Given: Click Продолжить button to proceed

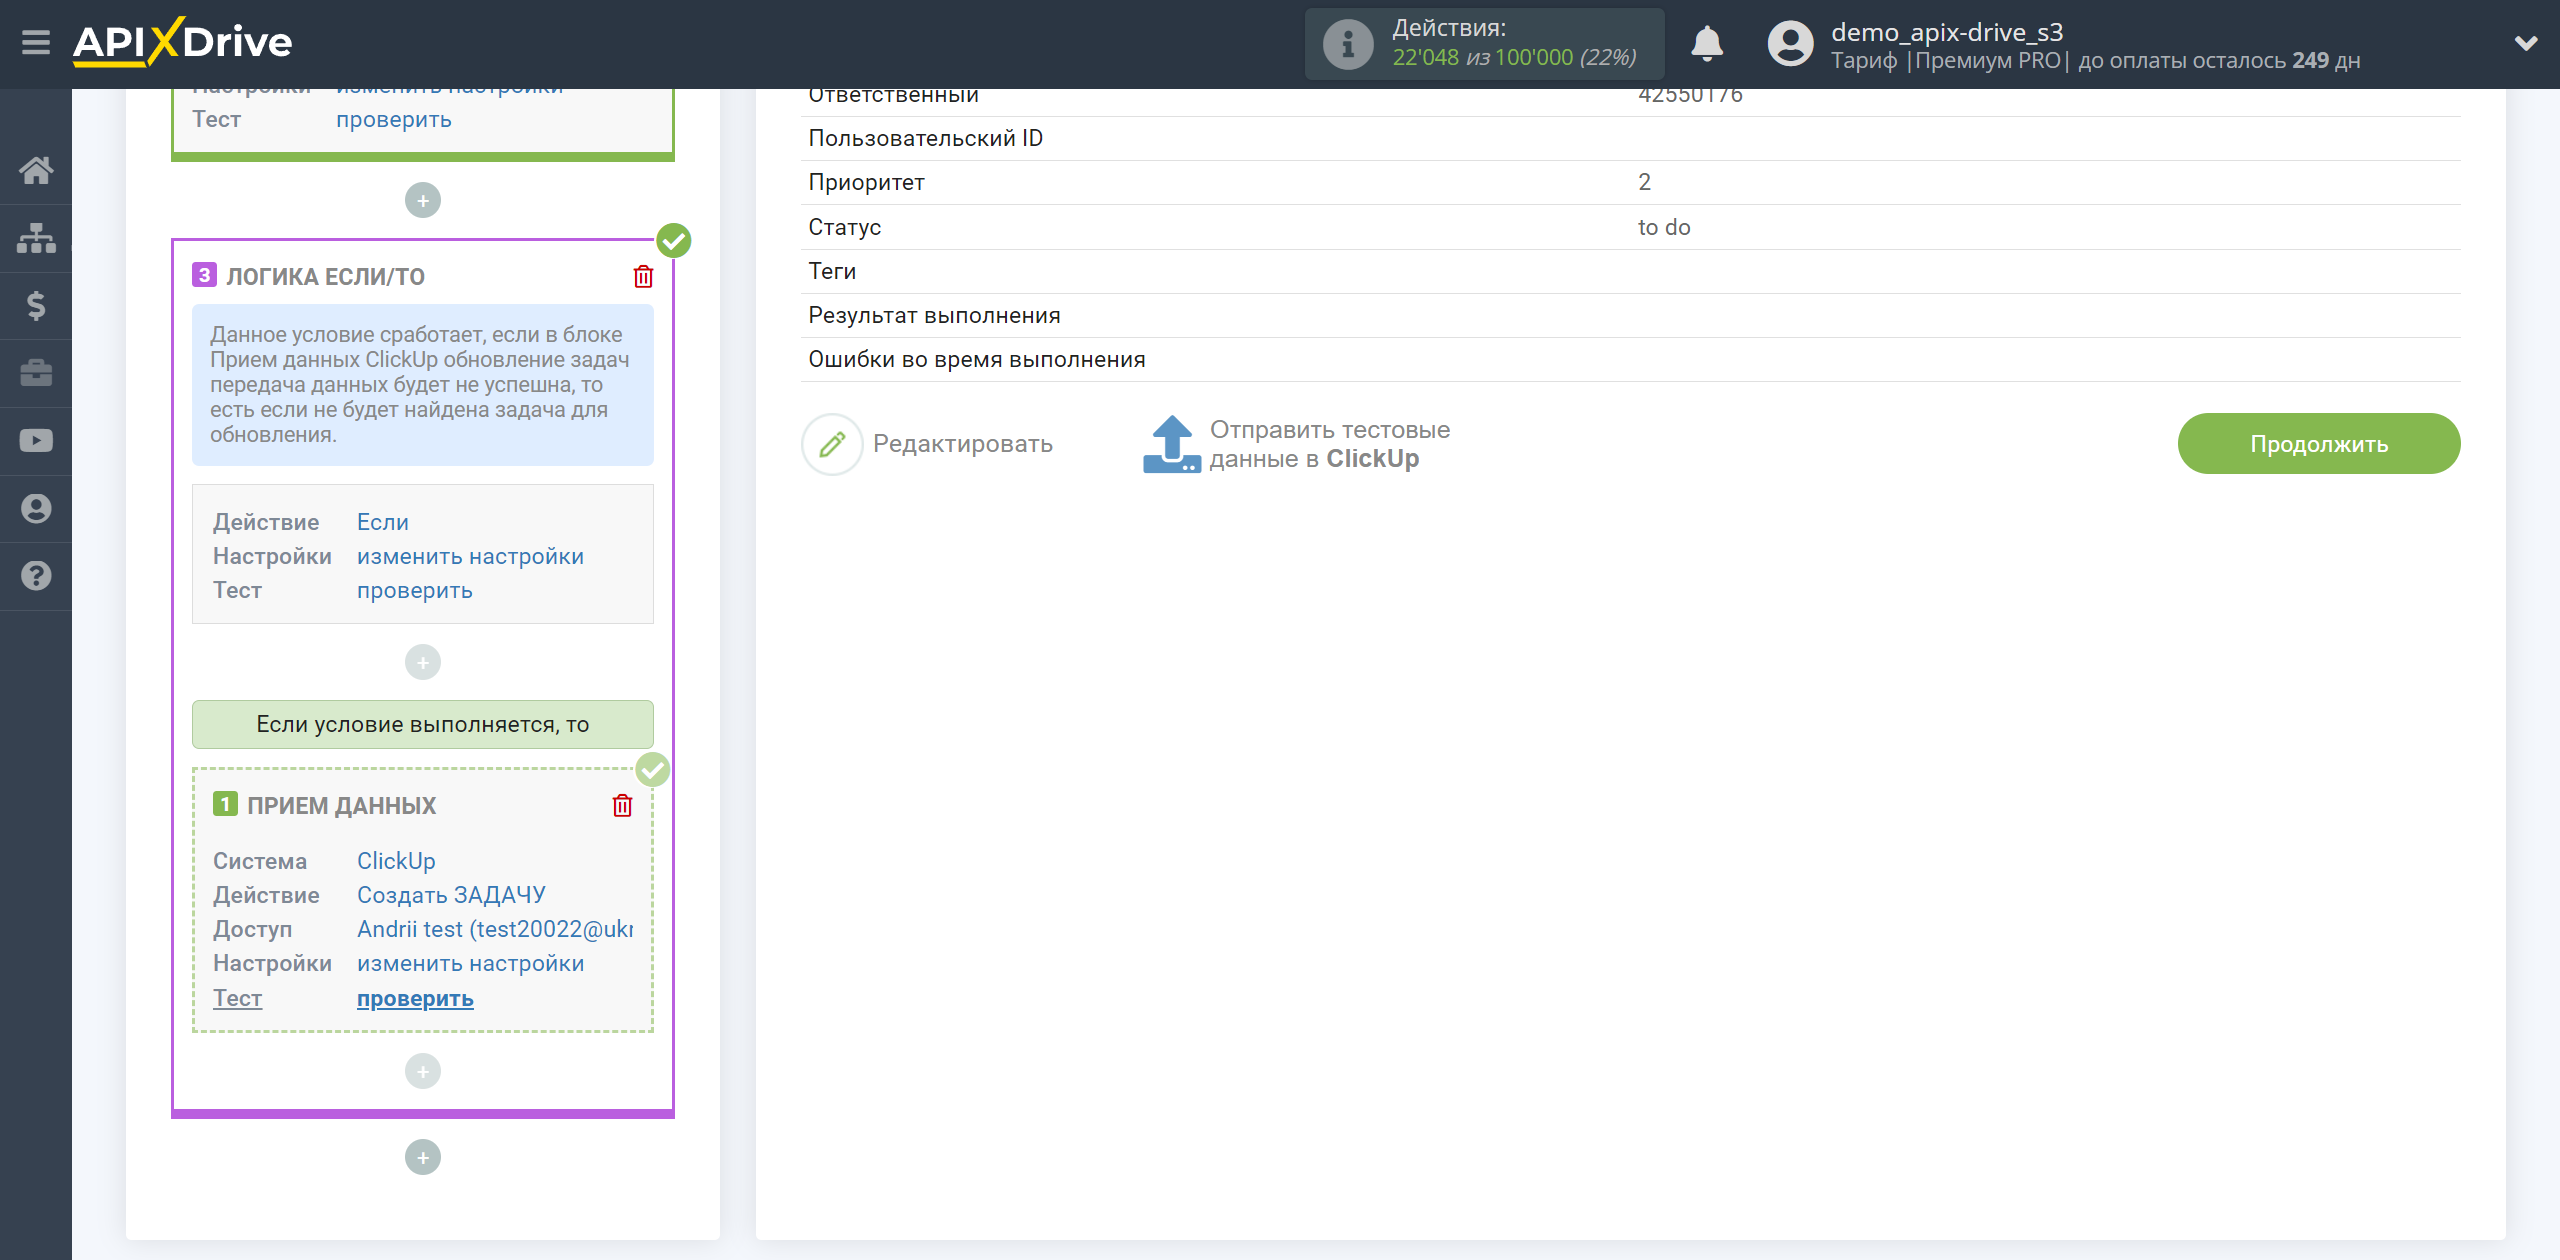Looking at the screenshot, I should pos(2318,441).
